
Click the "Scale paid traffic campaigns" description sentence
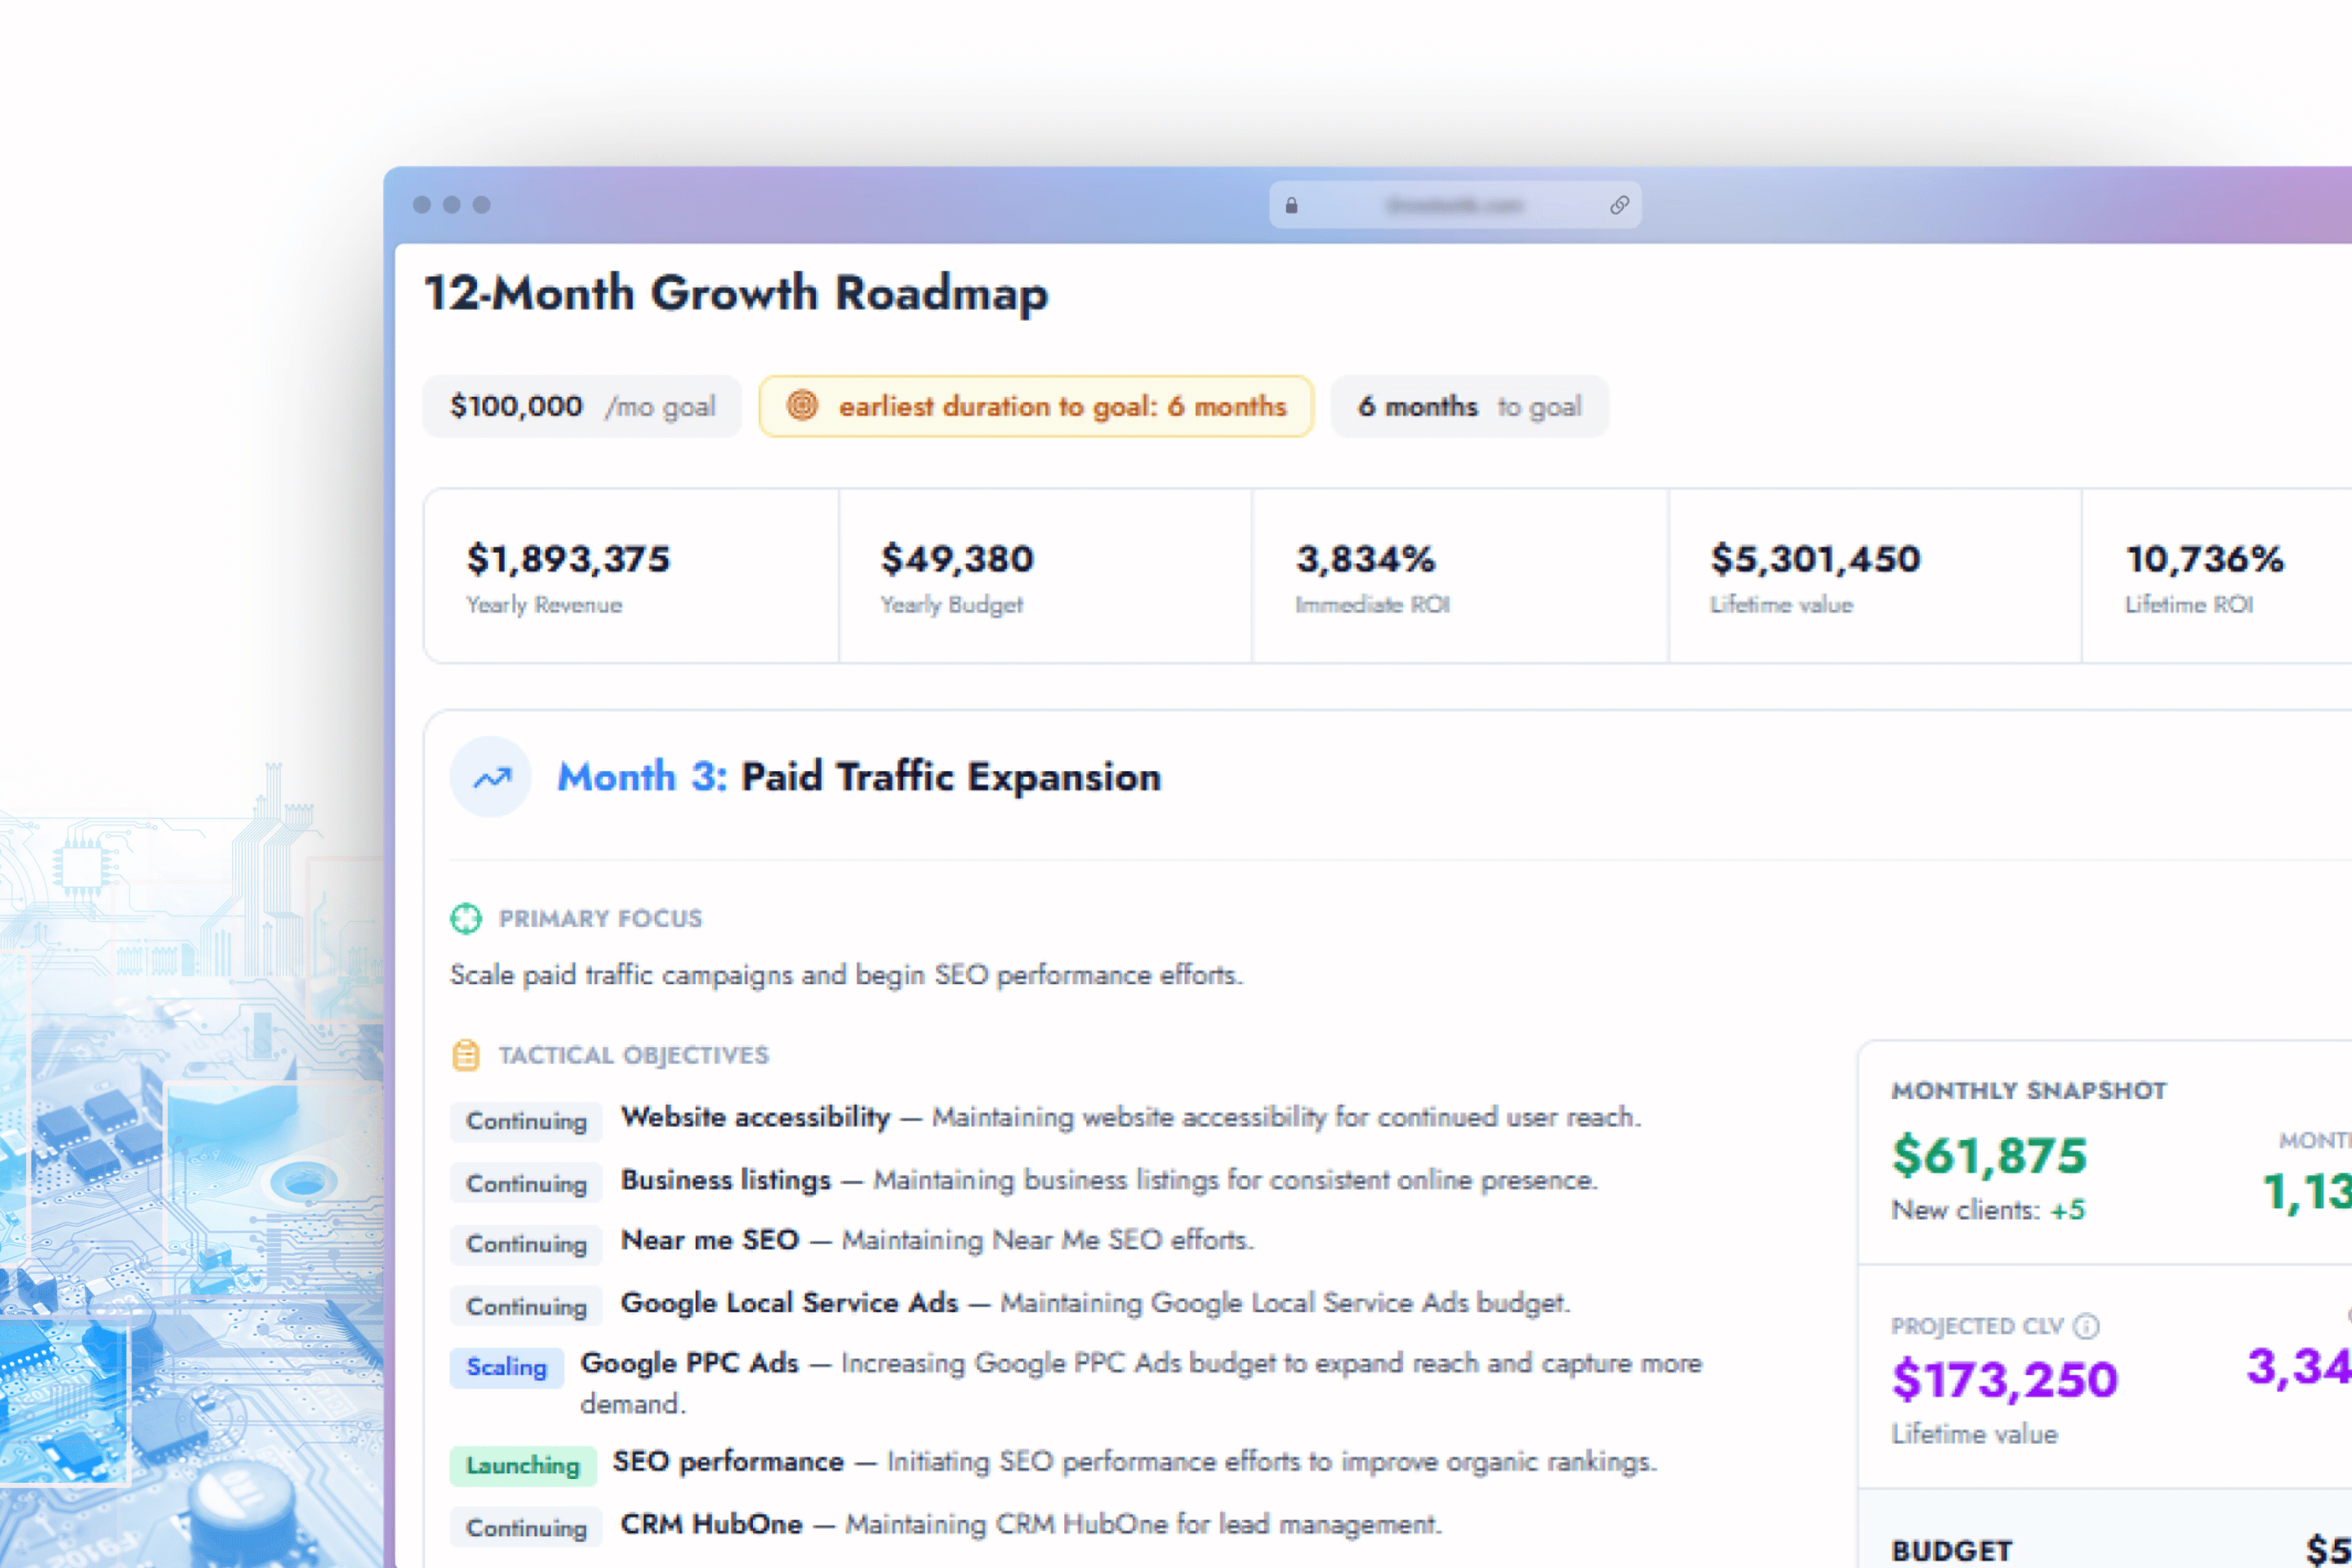coord(846,975)
